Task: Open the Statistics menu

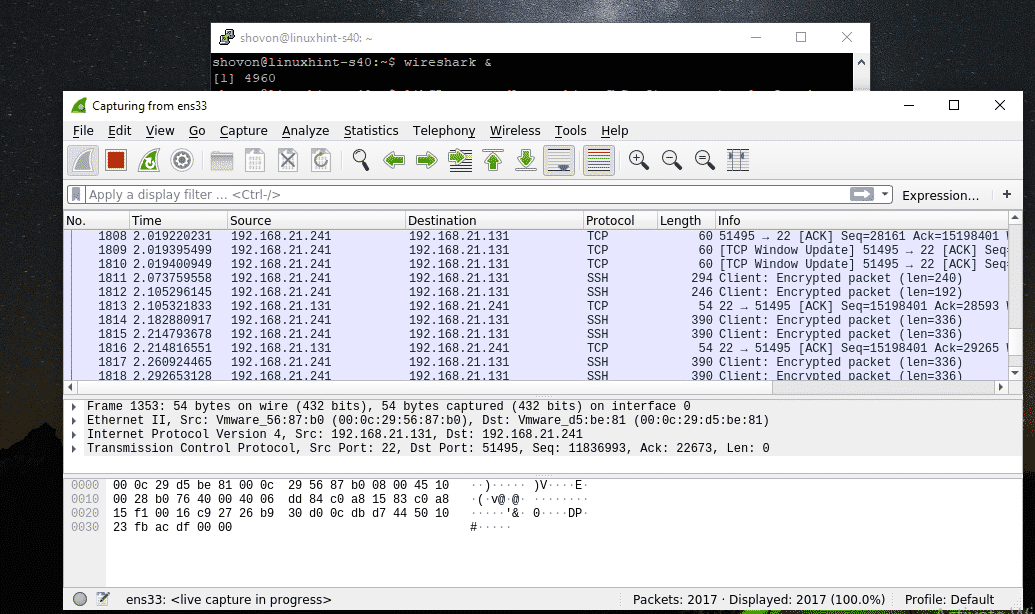Action: point(371,131)
